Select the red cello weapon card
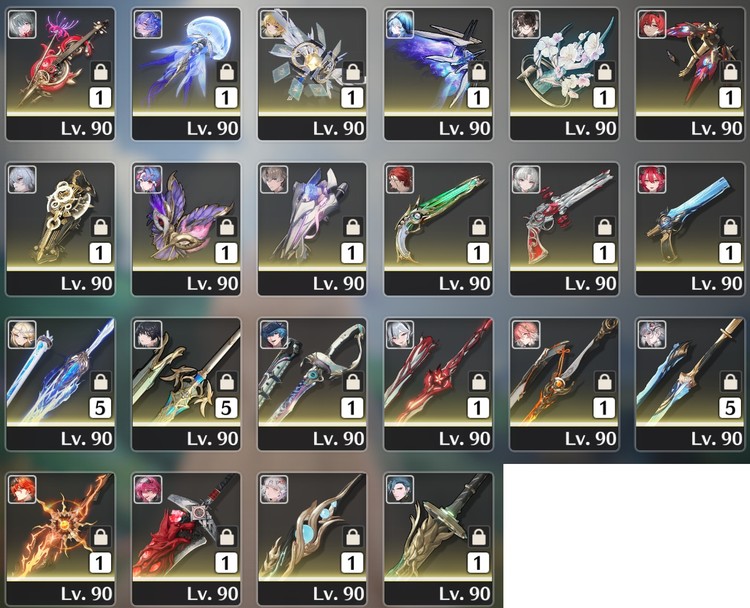 60,74
